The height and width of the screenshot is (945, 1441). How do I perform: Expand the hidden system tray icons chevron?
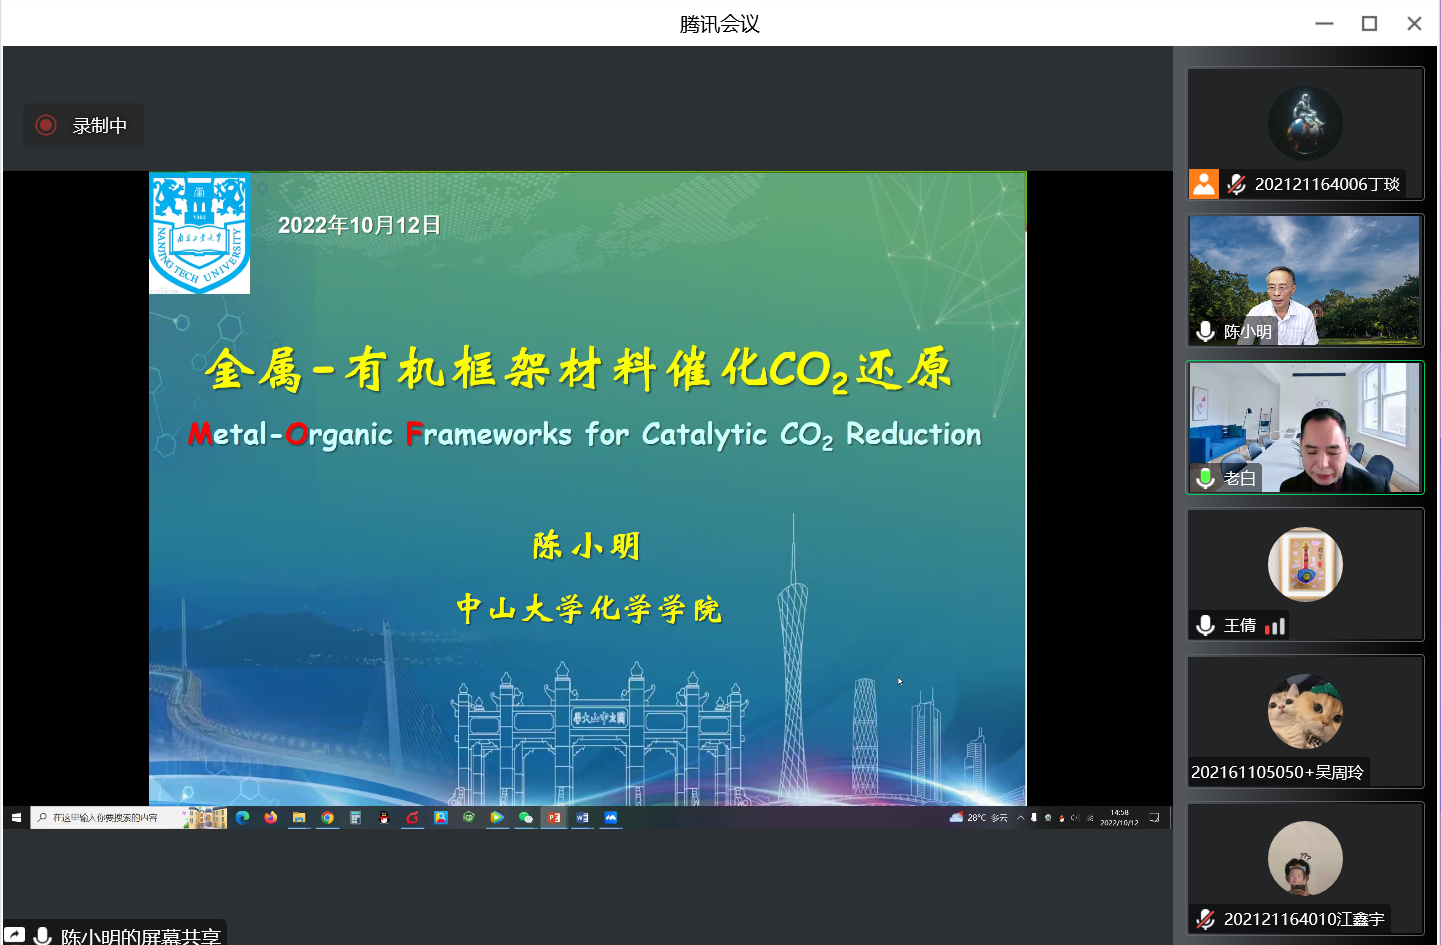pos(1020,817)
